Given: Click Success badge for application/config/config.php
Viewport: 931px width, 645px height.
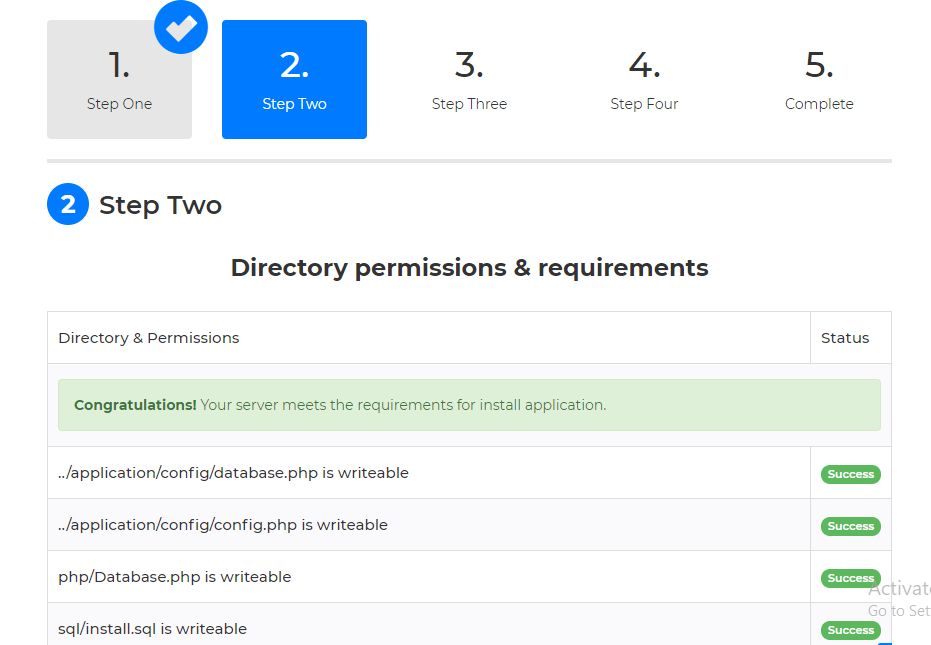Looking at the screenshot, I should [850, 526].
